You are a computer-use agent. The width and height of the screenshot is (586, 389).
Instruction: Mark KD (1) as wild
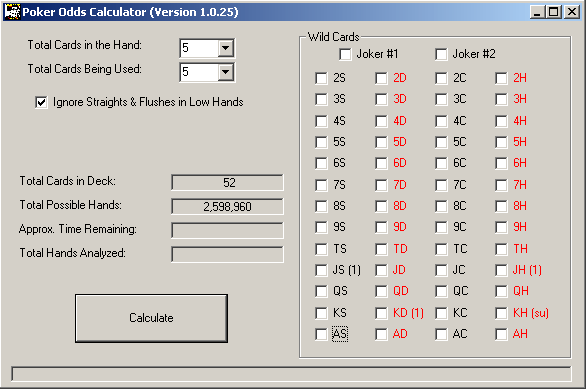tap(381, 313)
